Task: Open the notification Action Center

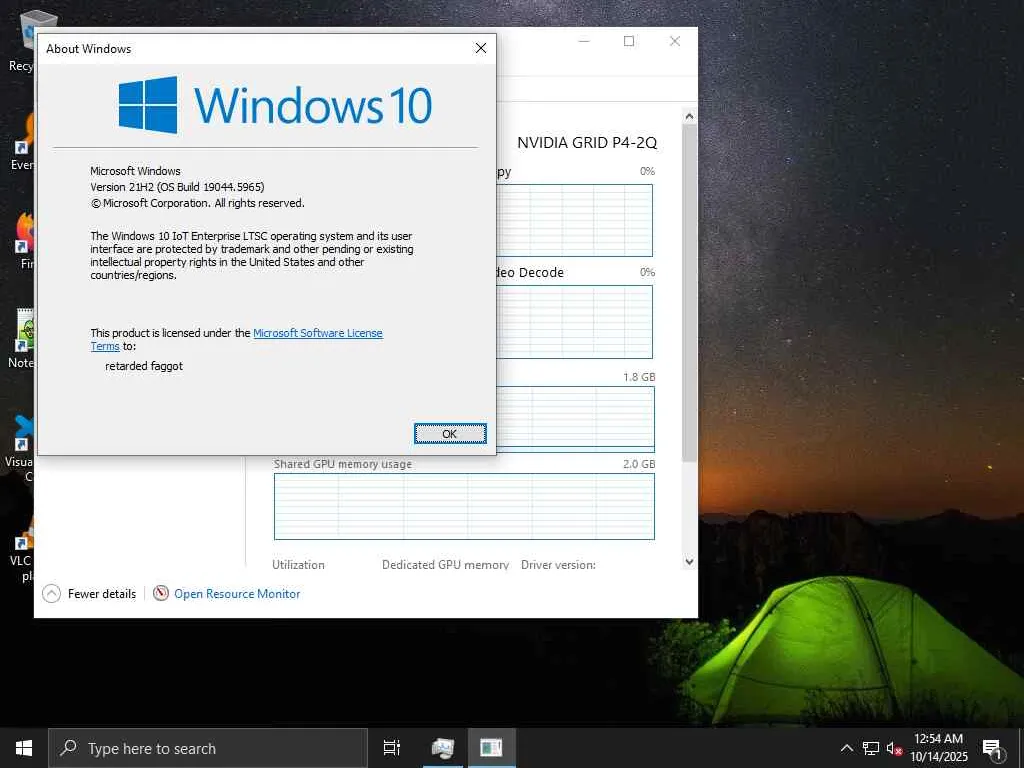Action: pos(993,748)
